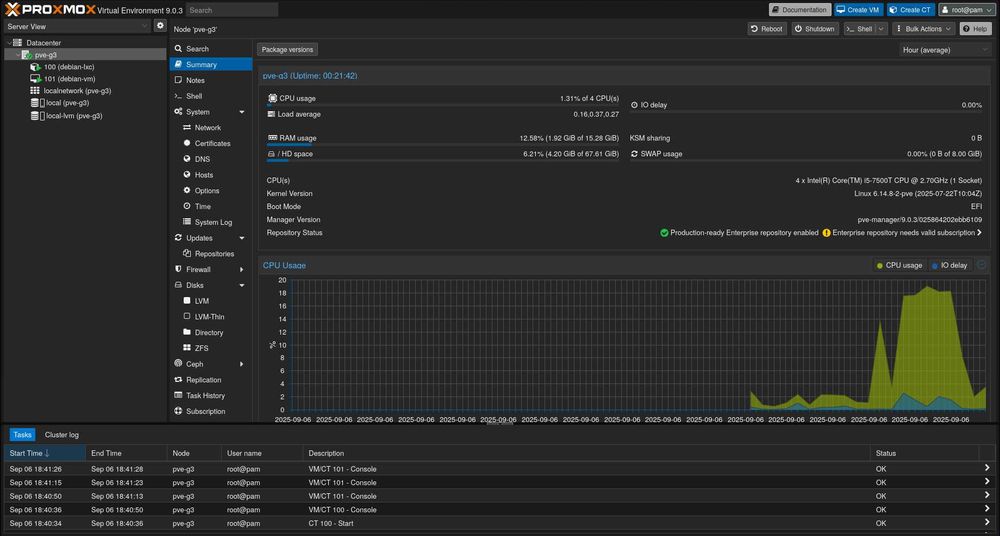Open details arrow of the 18:41:26 task
The image size is (1000, 536).
987,468
